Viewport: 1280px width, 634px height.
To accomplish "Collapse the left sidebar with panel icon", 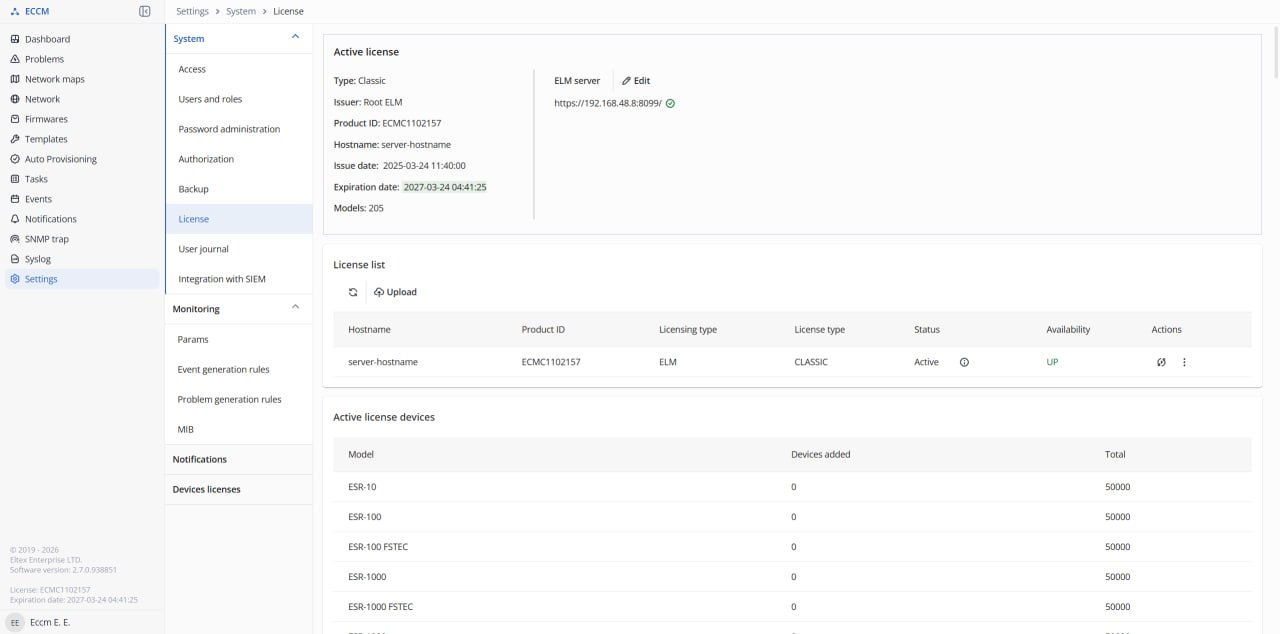I will click(x=145, y=11).
